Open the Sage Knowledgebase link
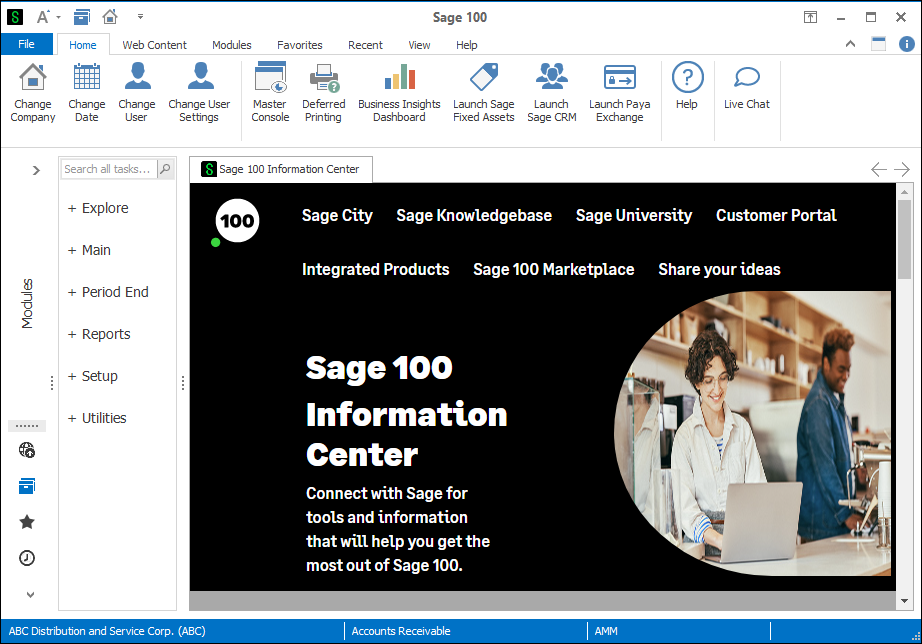The height and width of the screenshot is (644, 922). pyautogui.click(x=474, y=215)
